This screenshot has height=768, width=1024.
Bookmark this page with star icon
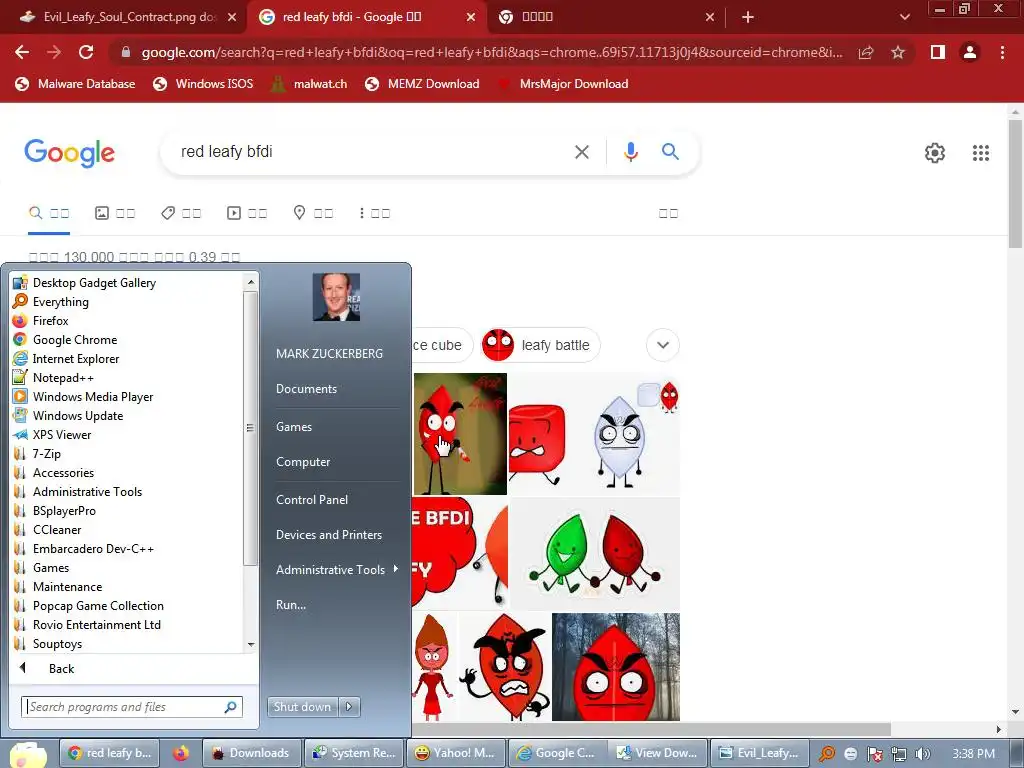(898, 52)
